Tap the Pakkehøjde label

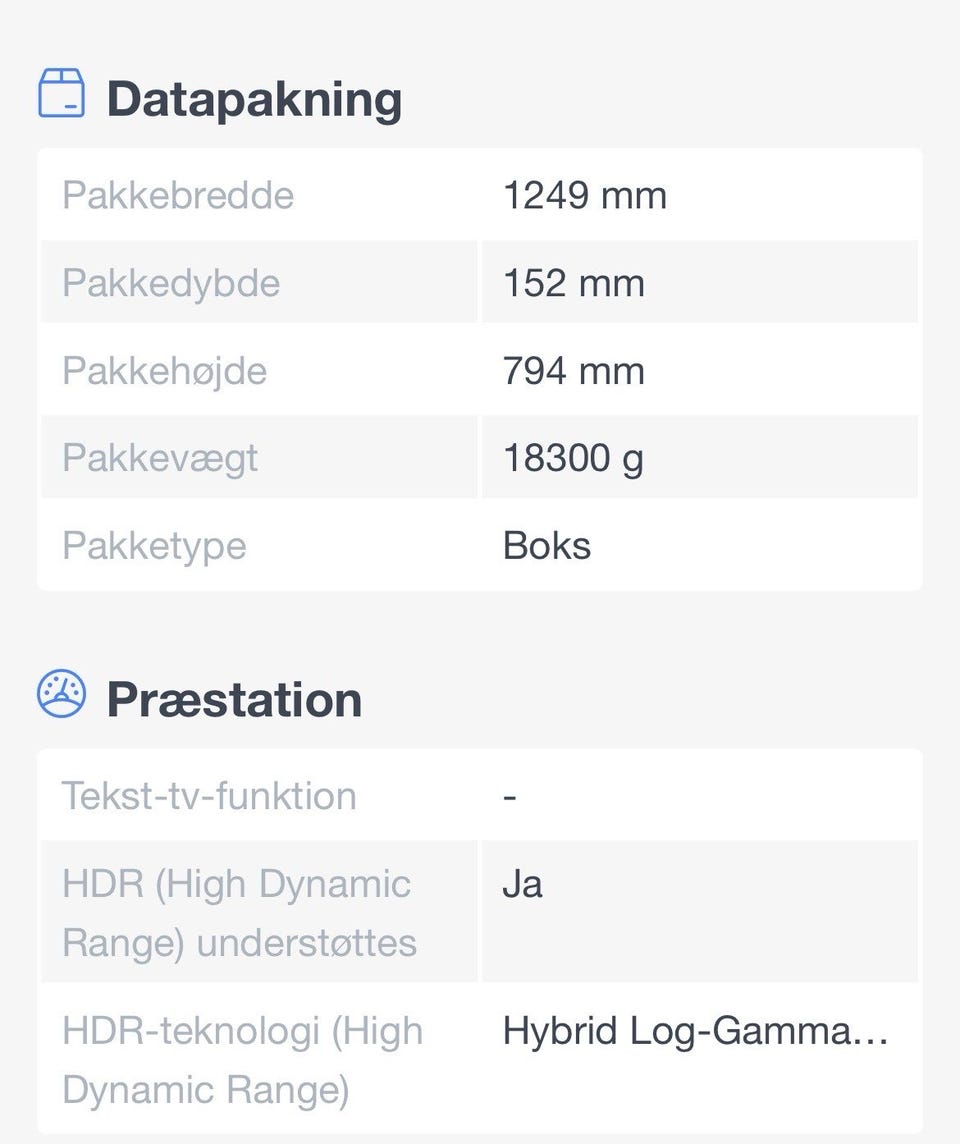tap(164, 371)
